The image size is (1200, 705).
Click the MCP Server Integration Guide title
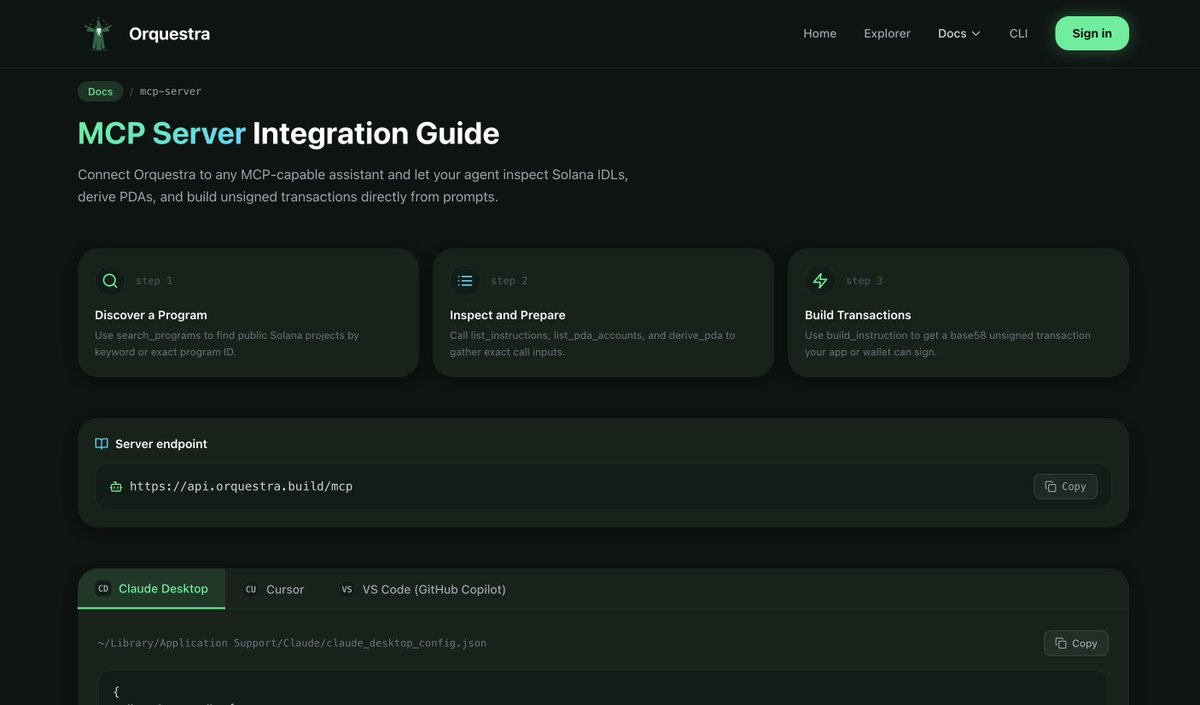point(289,133)
